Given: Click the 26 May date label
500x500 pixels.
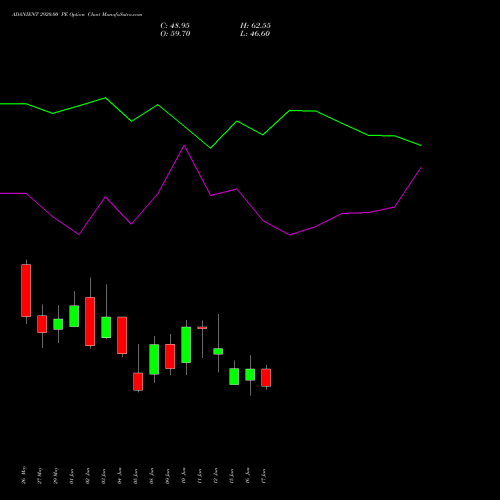Looking at the screenshot, I should click(24, 475).
